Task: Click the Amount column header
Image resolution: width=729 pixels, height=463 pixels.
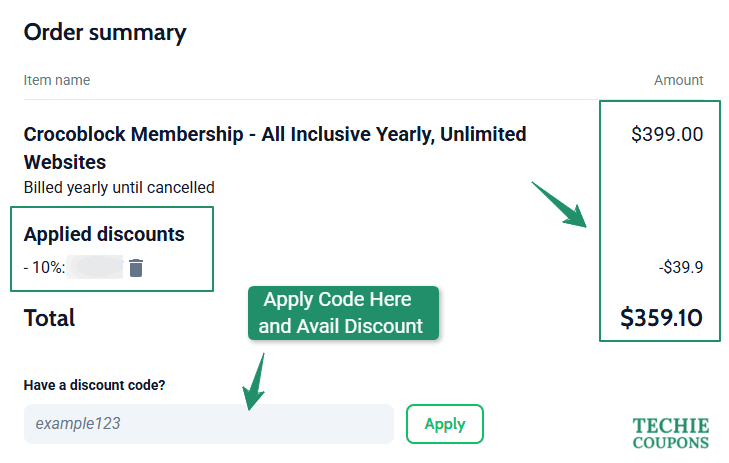Action: tap(678, 80)
